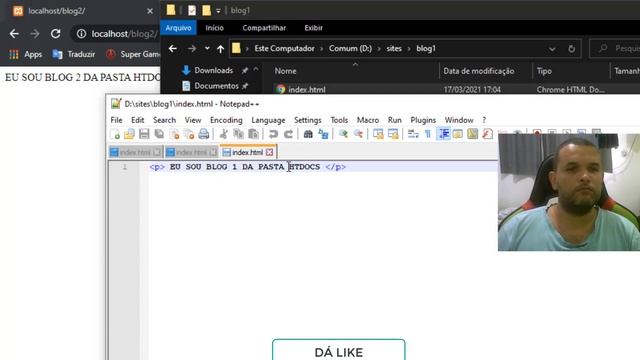
Task: Toggle synchronize horizontal scrolling icon
Action: point(393,134)
